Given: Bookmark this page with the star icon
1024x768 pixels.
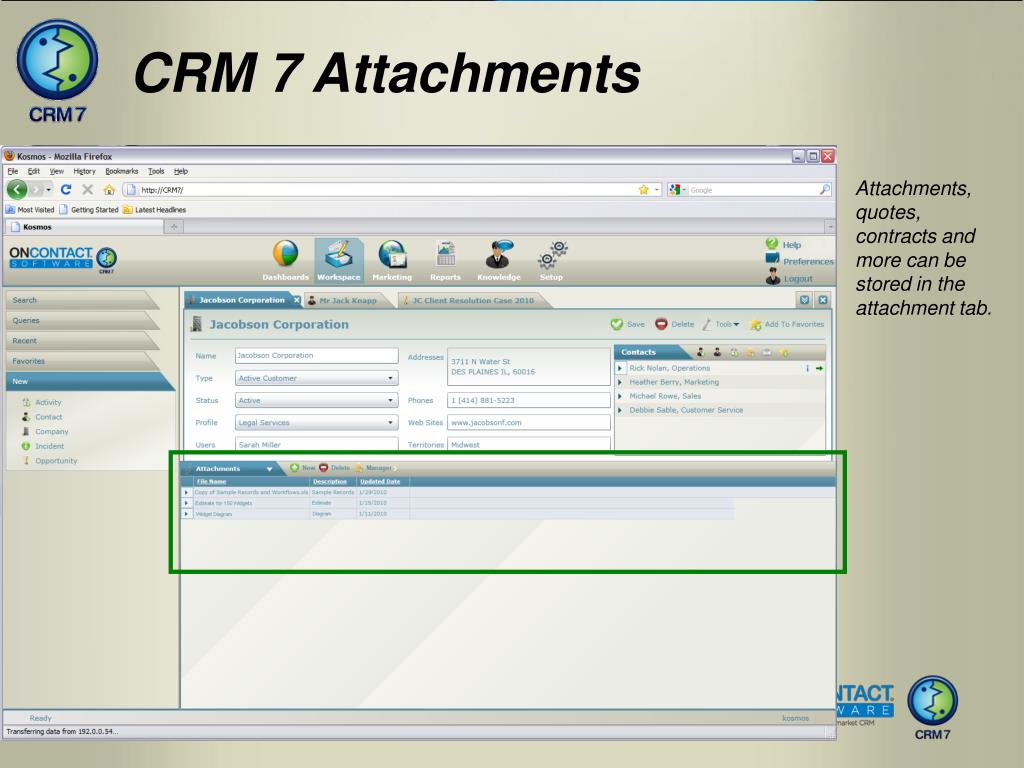Looking at the screenshot, I should pyautogui.click(x=643, y=189).
